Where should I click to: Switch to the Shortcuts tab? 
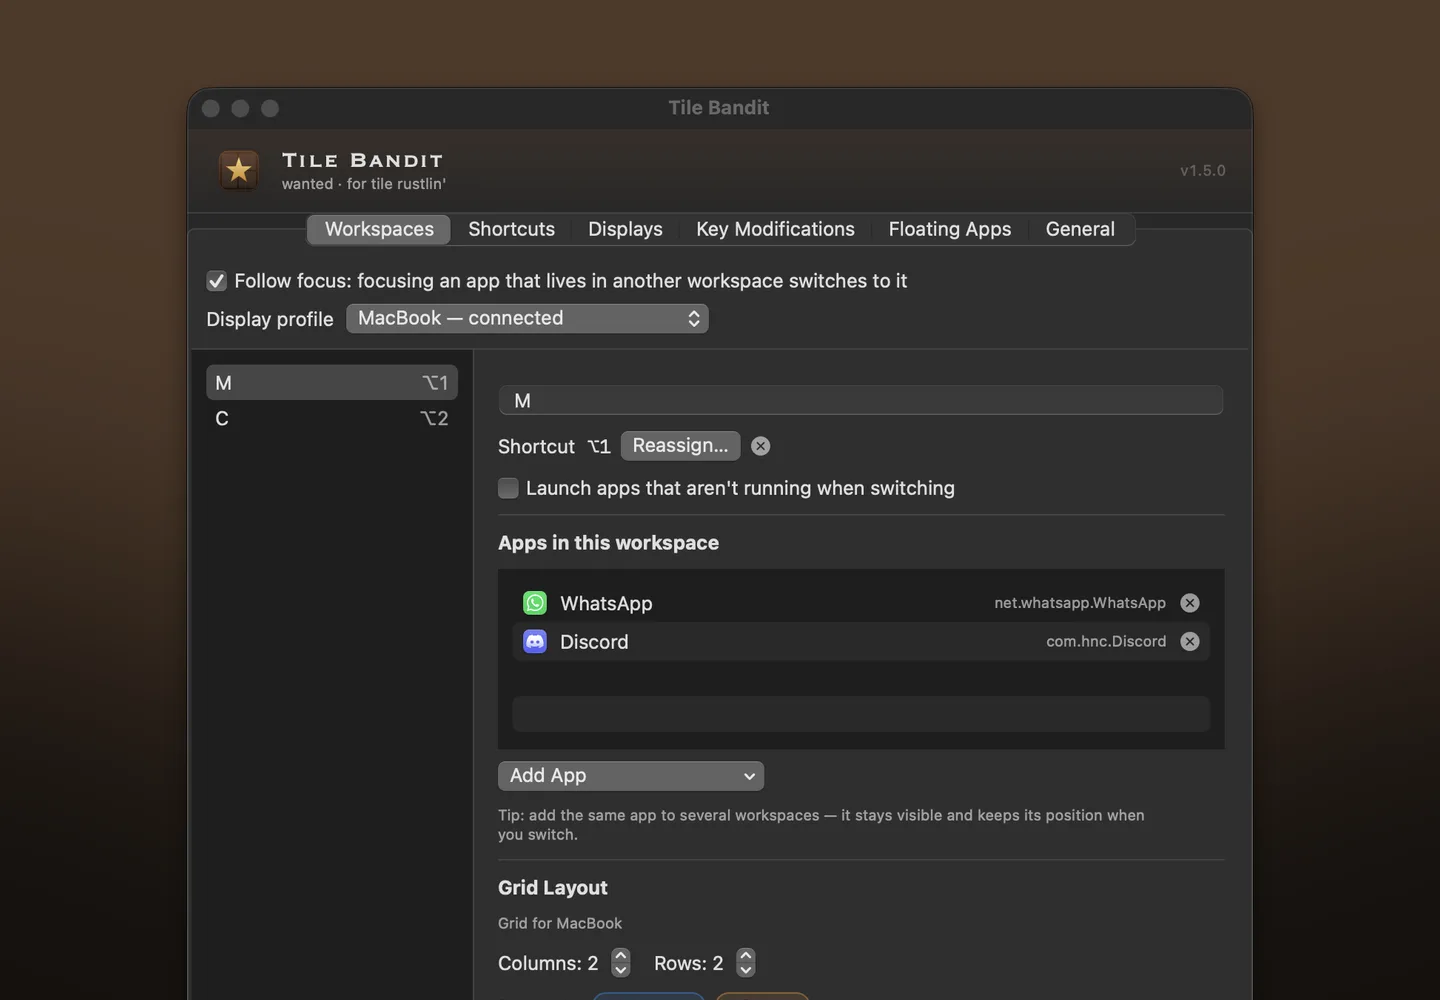[511, 229]
